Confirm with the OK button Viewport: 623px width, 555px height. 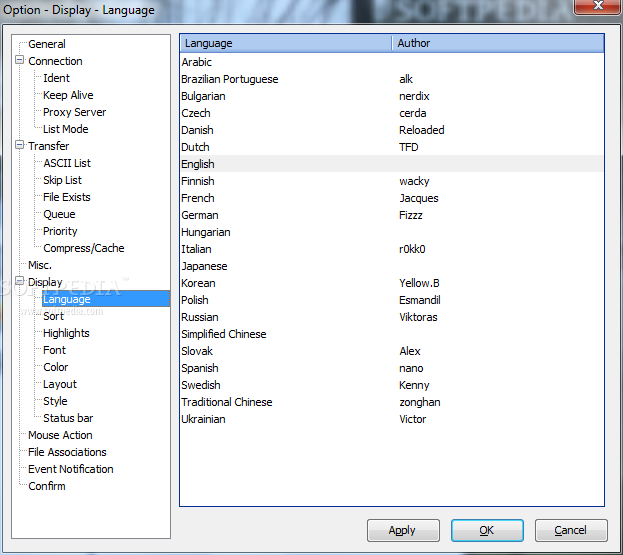click(487, 530)
